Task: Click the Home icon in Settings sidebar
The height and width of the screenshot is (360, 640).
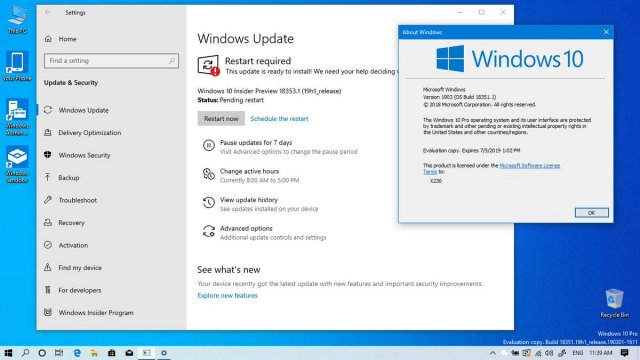Action: (x=48, y=39)
